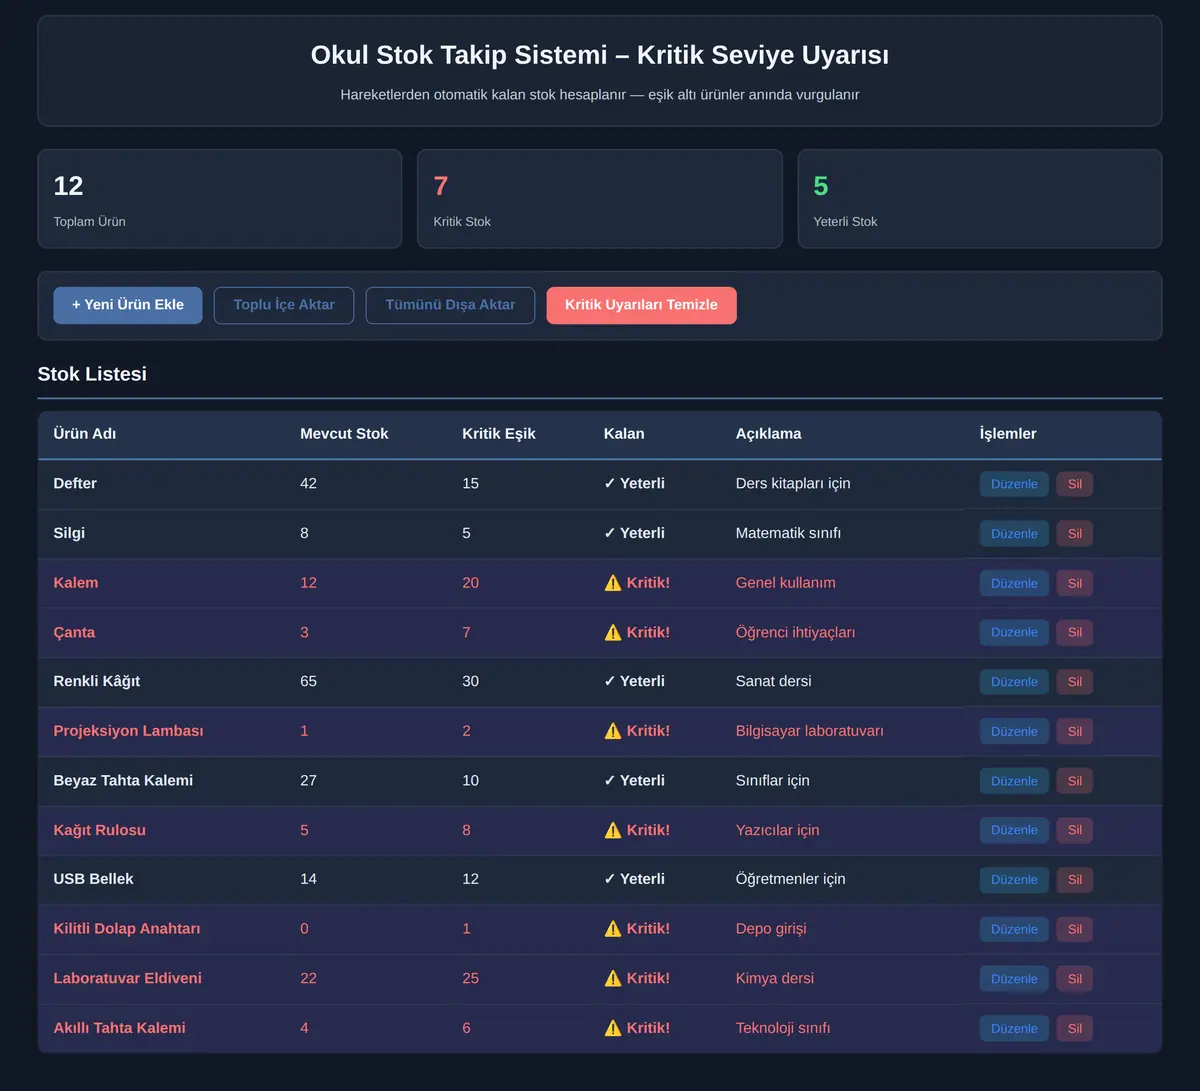Delete the USB Bellek product
The image size is (1200, 1091).
tap(1075, 880)
